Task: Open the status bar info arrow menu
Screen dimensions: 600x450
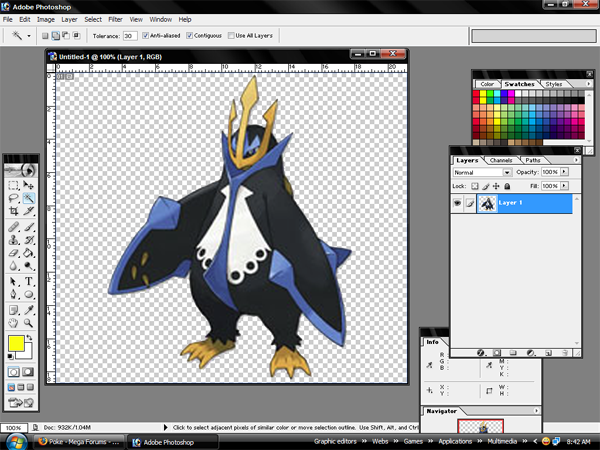Action: [166, 427]
